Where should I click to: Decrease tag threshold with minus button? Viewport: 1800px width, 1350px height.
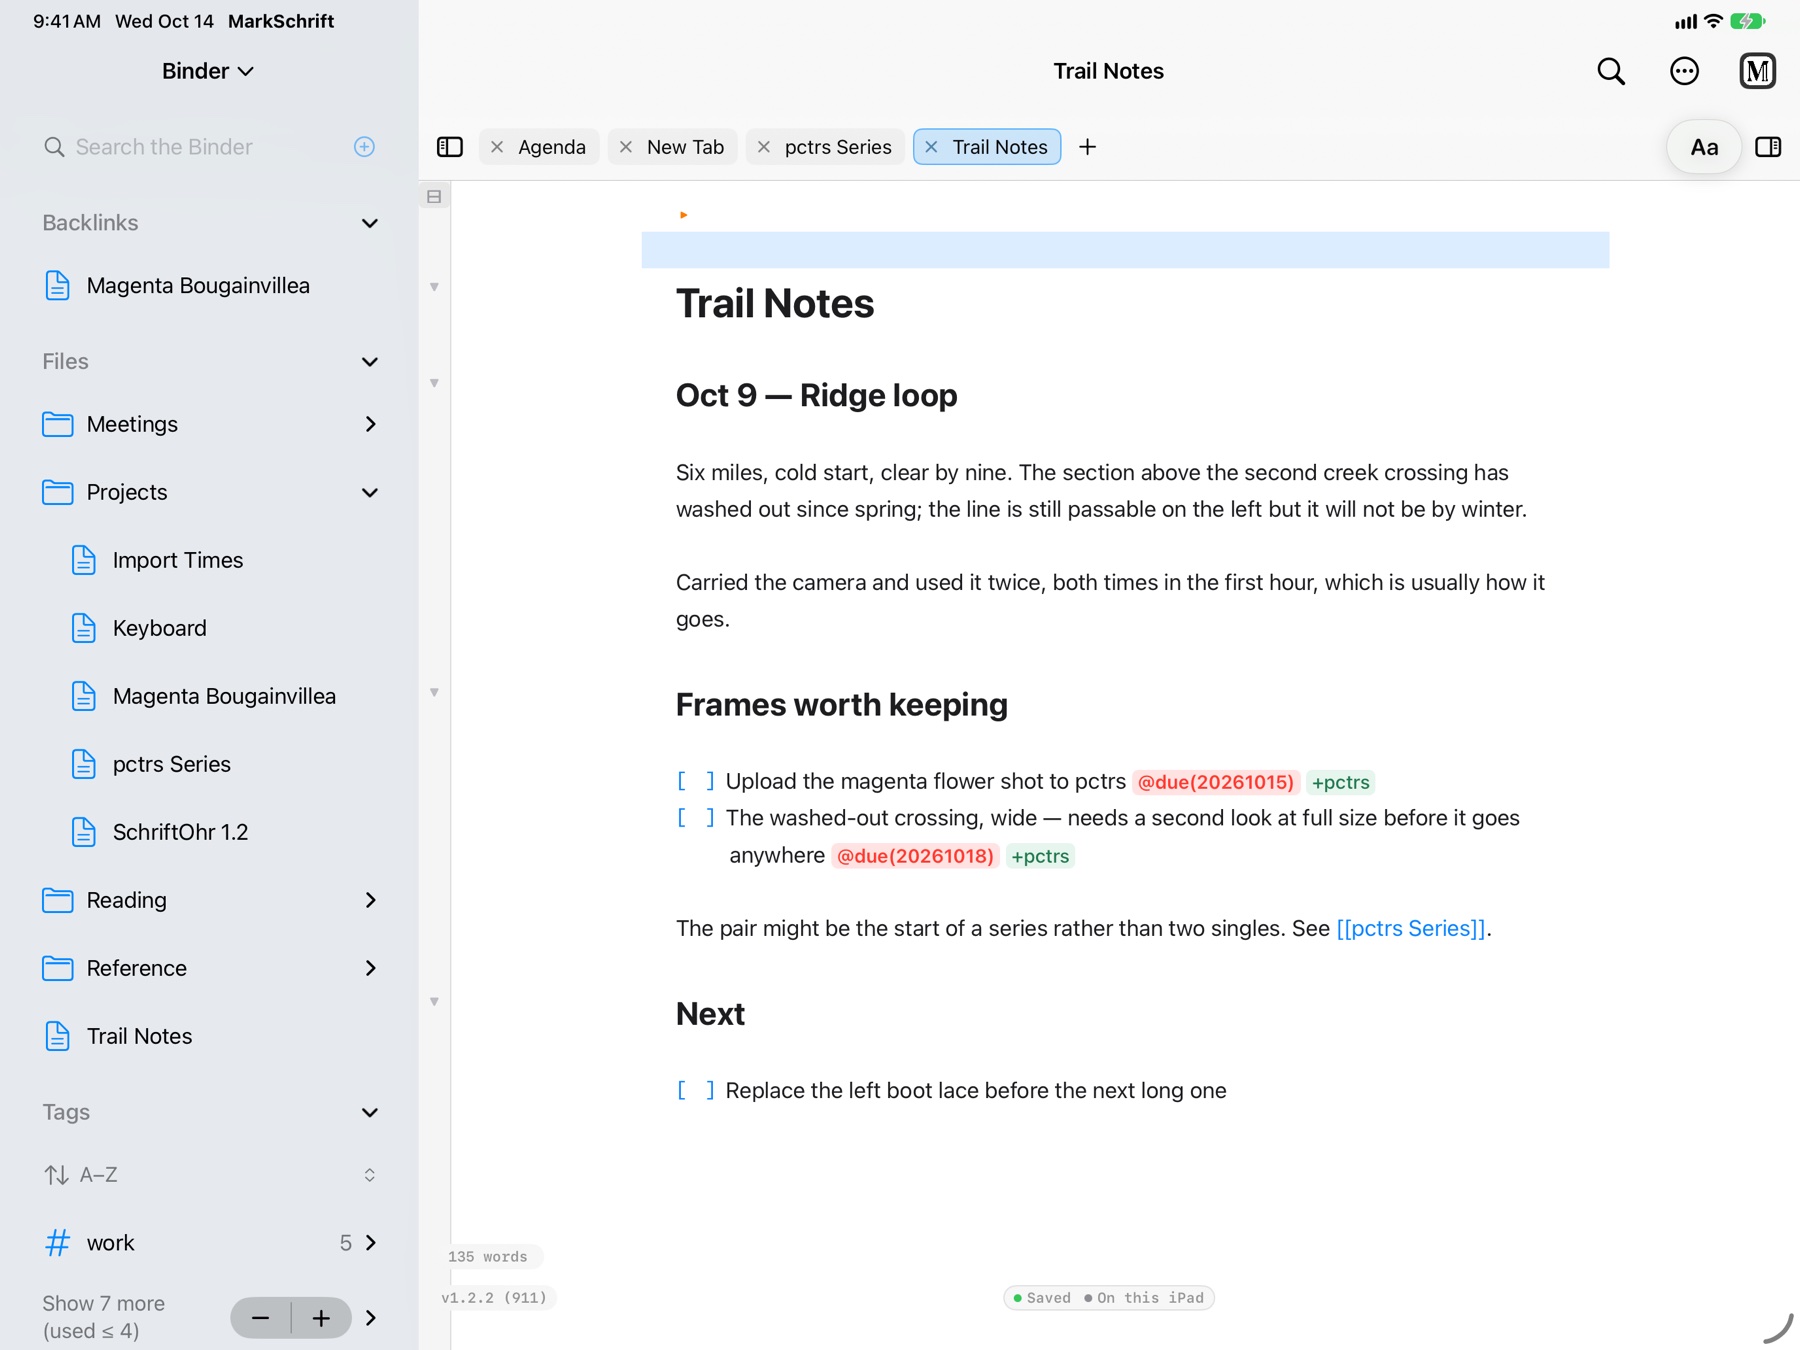tap(261, 1318)
